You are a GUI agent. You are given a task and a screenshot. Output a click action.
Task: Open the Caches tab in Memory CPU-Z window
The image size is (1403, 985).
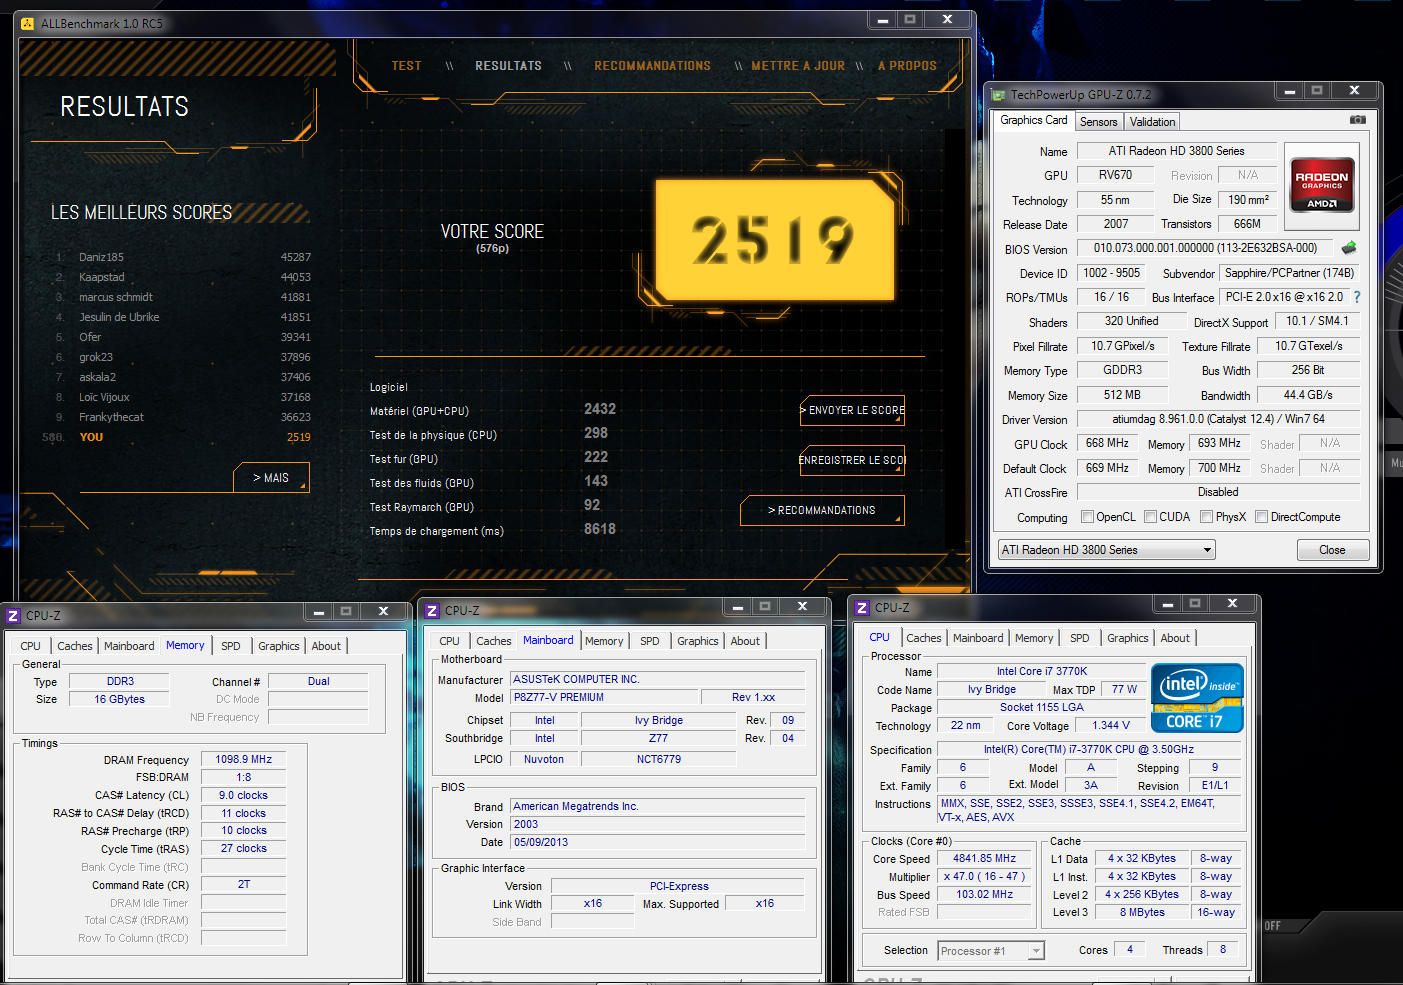coord(75,646)
